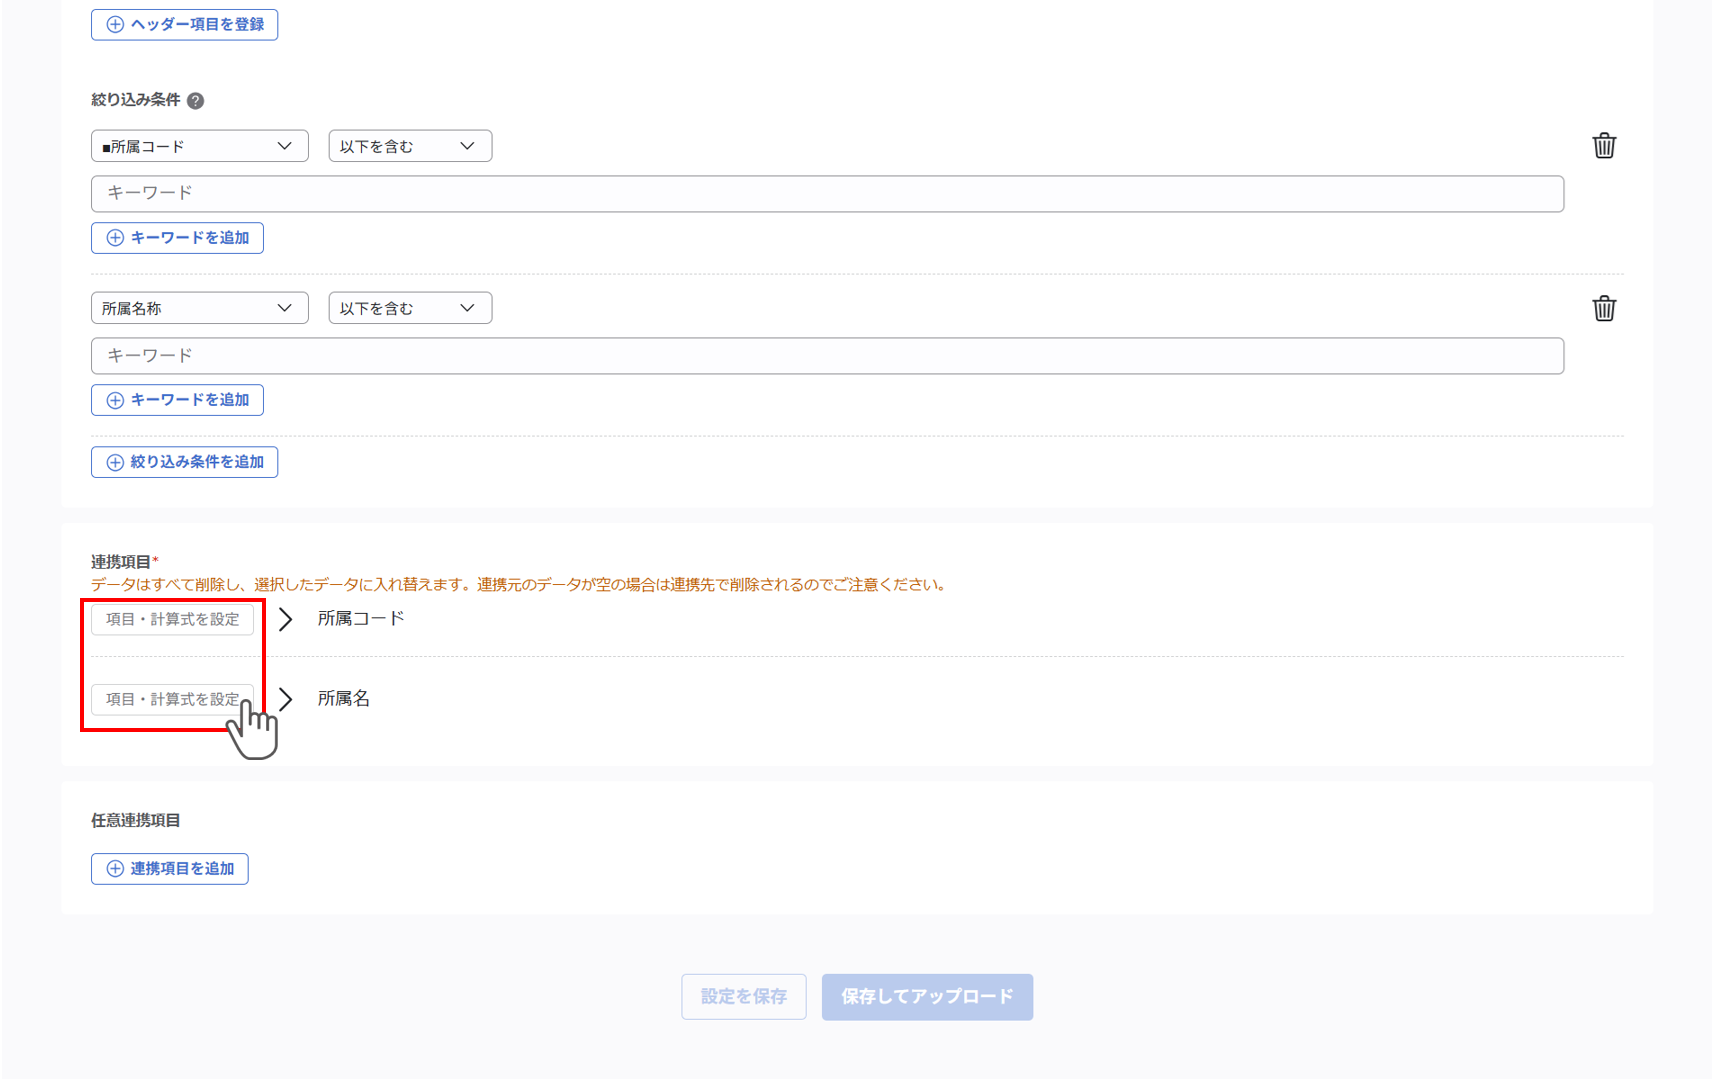This screenshot has width=1712, height=1079.
Task: Click the plus icon on ヘッダー項目を登録
Action: click(x=113, y=24)
